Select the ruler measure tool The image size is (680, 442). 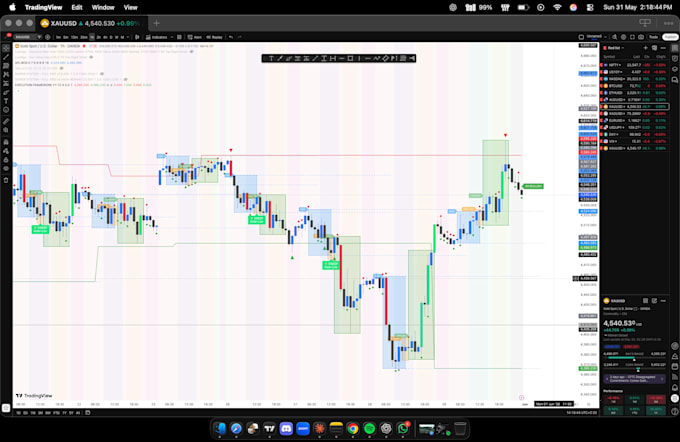coord(6,121)
